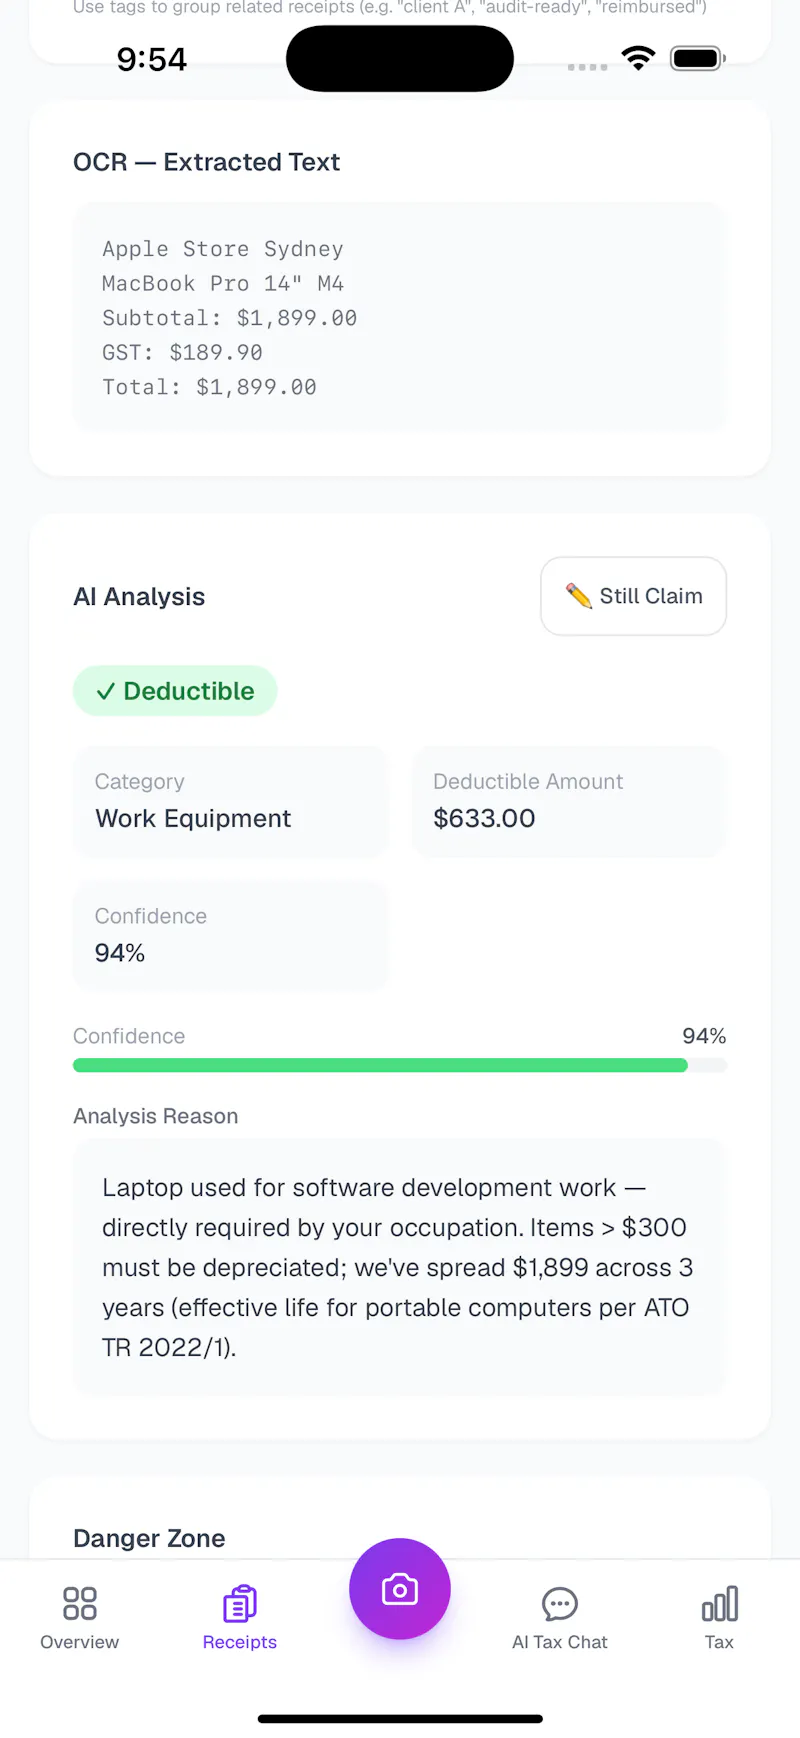Tap the green confidence progress bar
This screenshot has width=800, height=1738.
400,1065
